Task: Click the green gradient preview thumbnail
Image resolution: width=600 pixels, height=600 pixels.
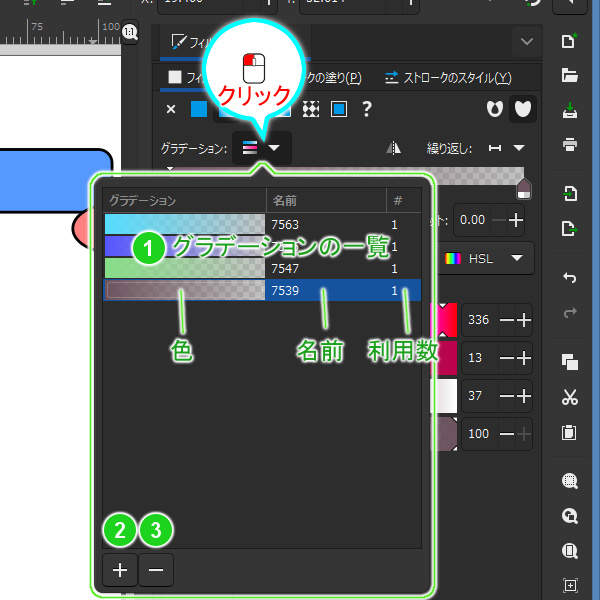Action: 185,268
